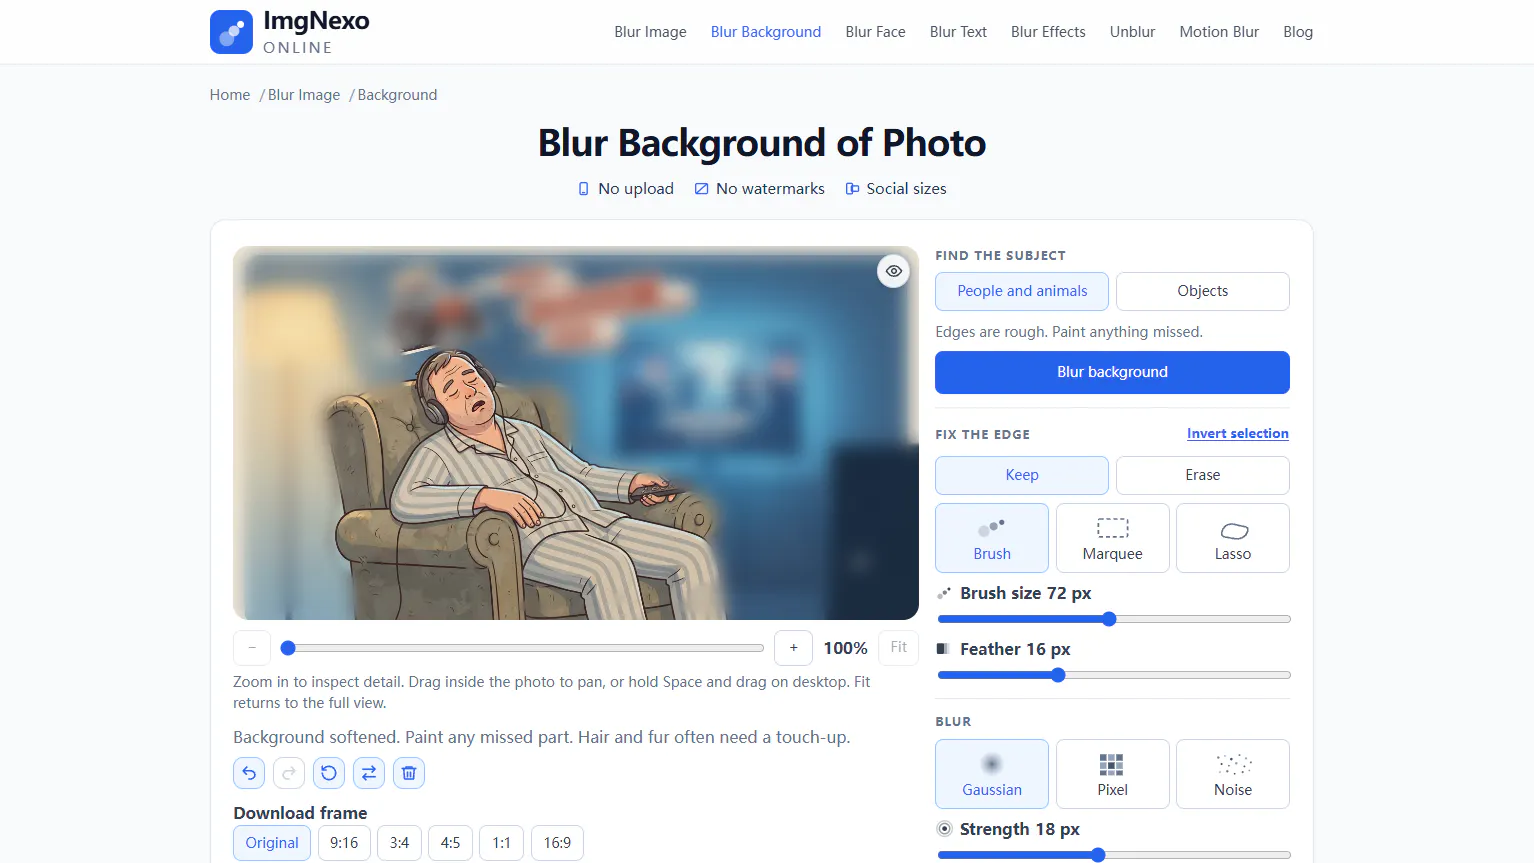Image resolution: width=1534 pixels, height=863 pixels.
Task: Go to Home breadcrumb
Action: click(x=230, y=95)
